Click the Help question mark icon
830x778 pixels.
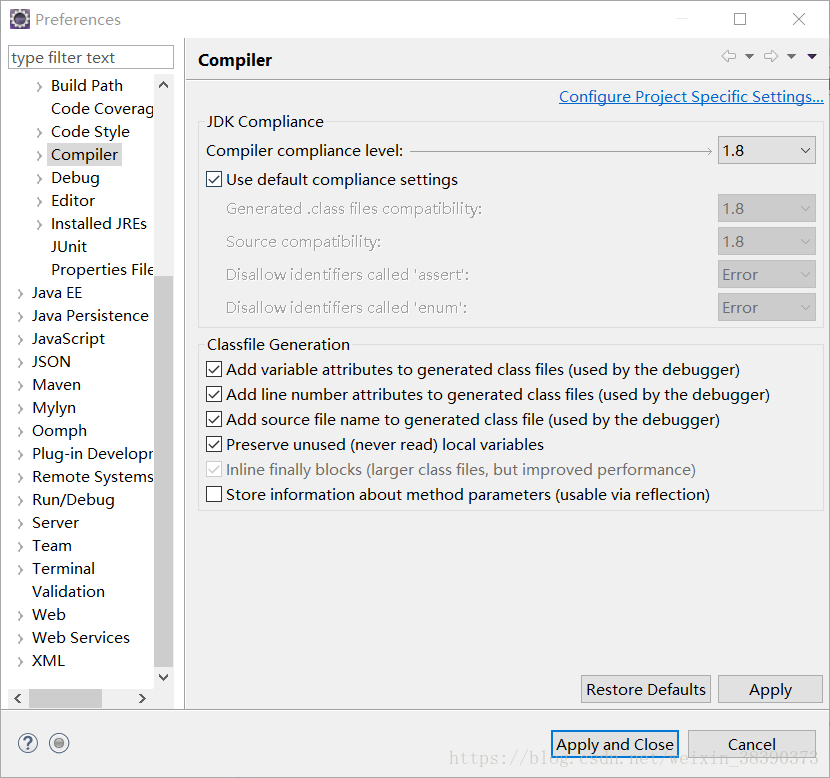[28, 743]
